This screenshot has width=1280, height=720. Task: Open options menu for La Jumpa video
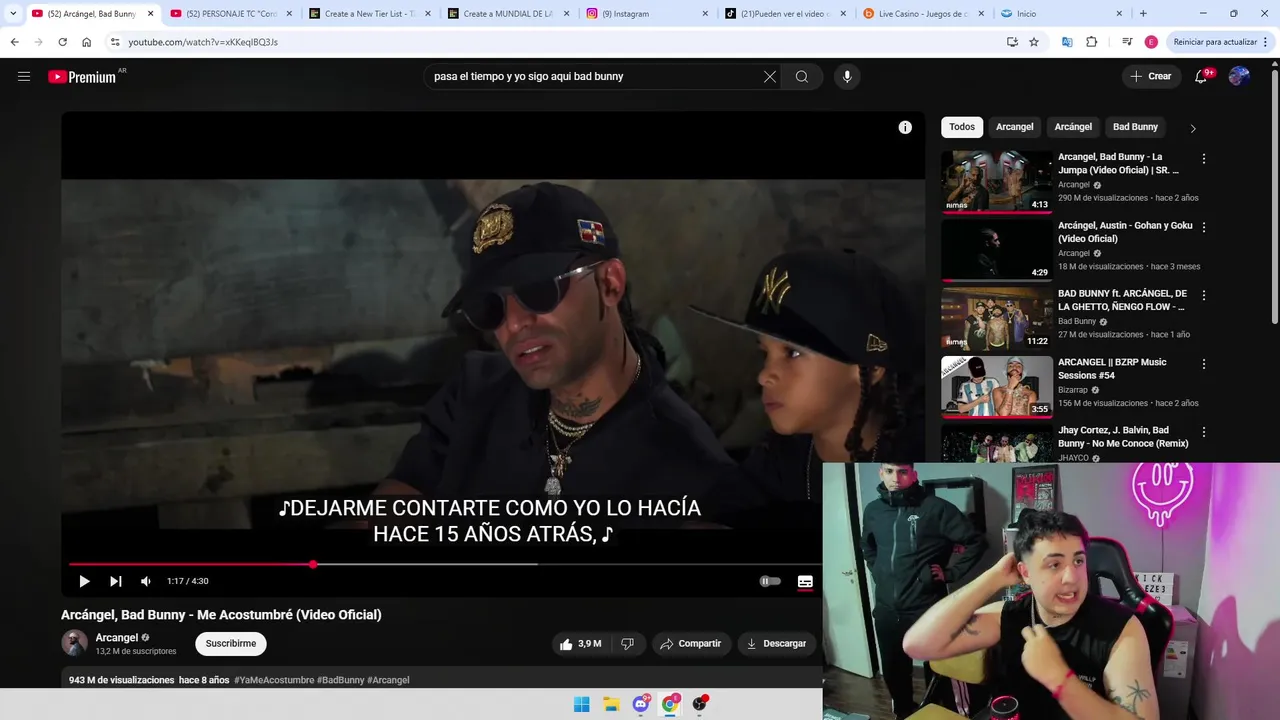1203,159
